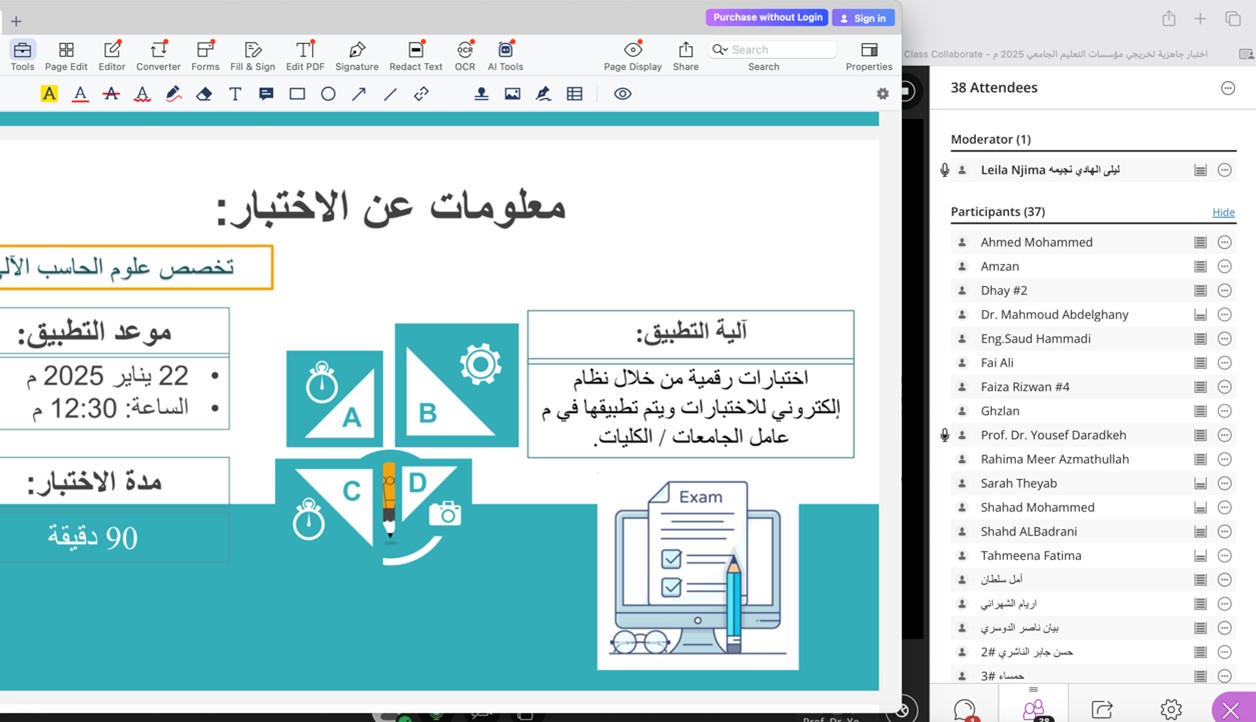
Task: Add a comment note annotation
Action: point(266,94)
